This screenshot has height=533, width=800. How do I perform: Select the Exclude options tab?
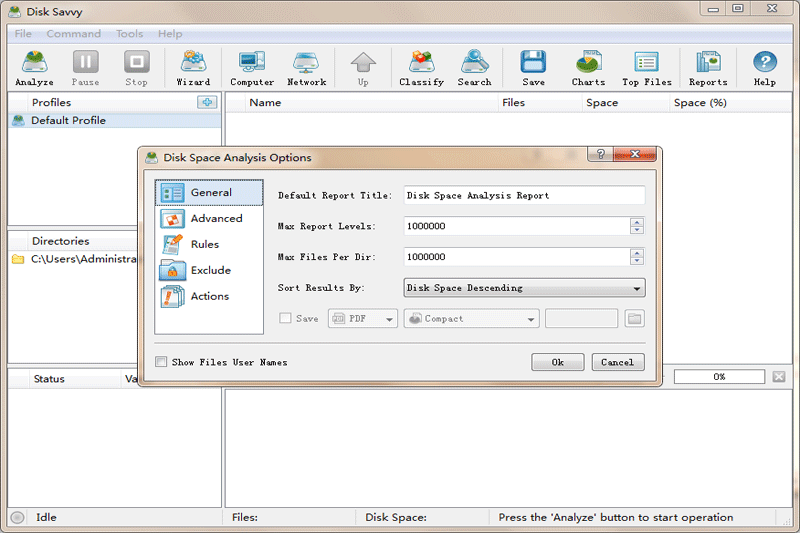pyautogui.click(x=209, y=270)
